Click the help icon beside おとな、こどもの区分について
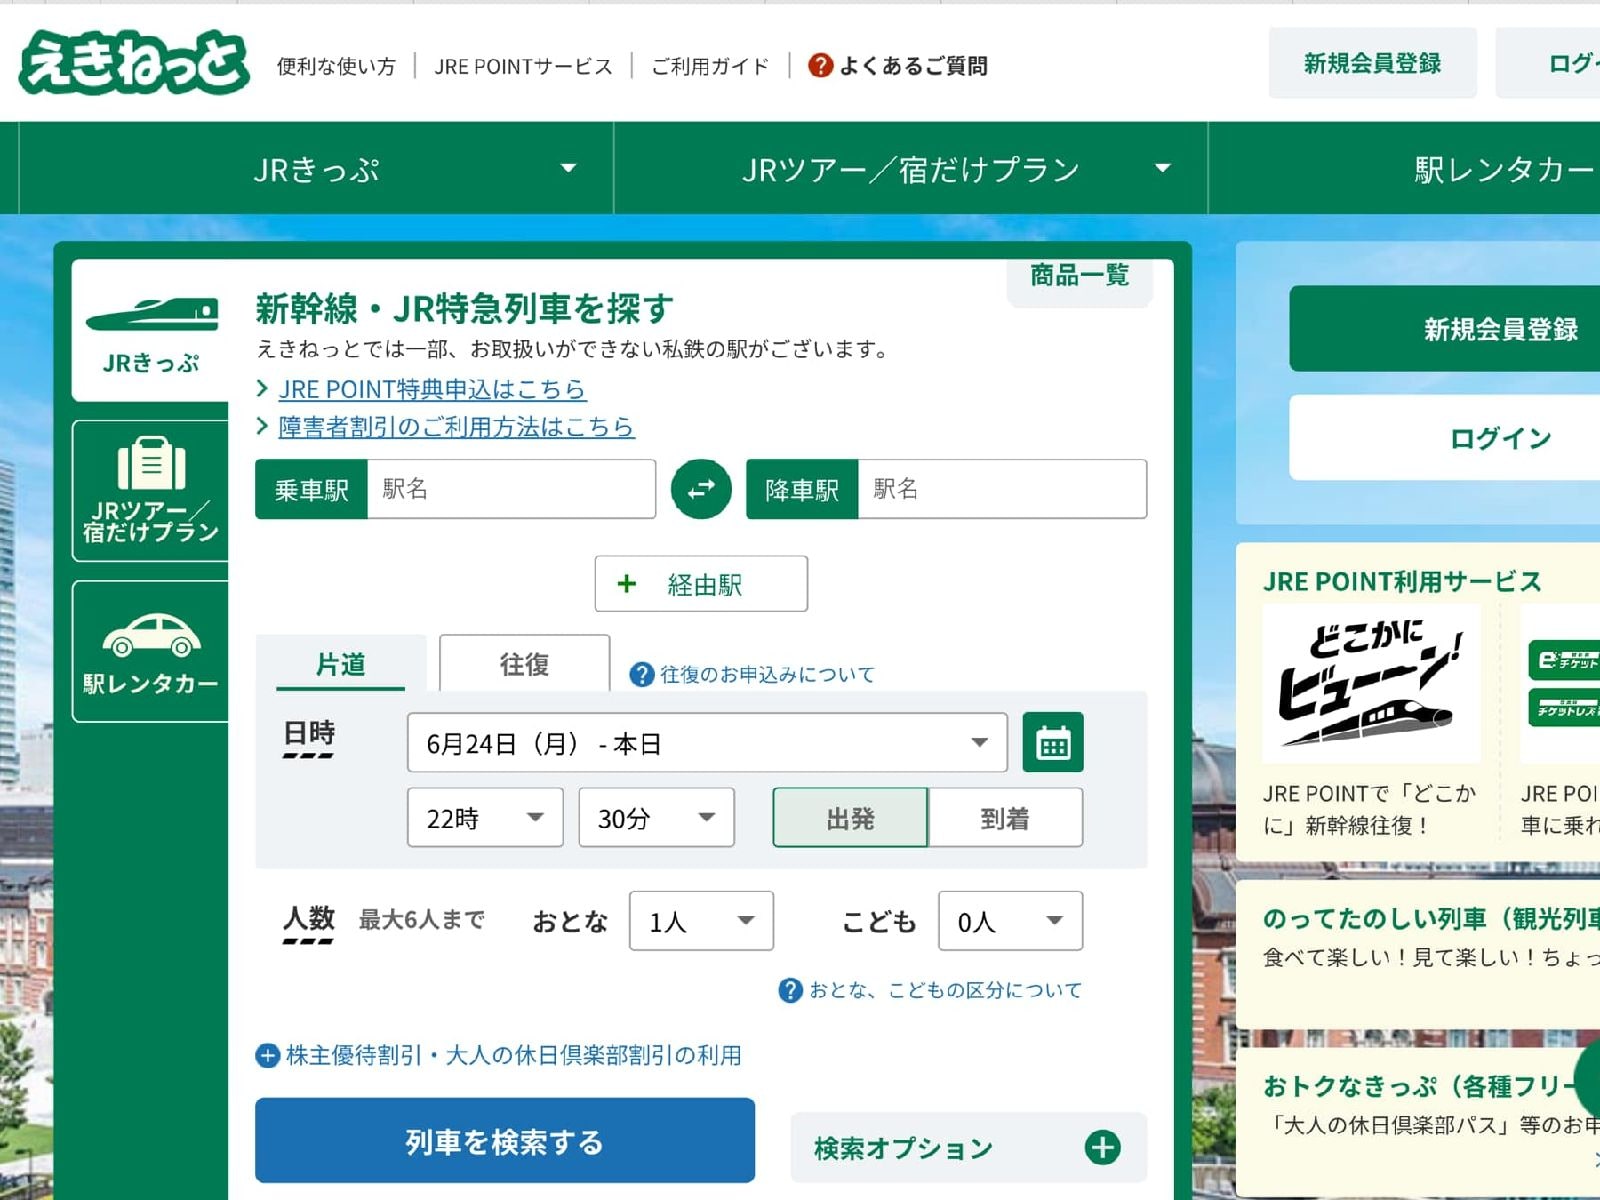1600x1200 pixels. tap(790, 990)
